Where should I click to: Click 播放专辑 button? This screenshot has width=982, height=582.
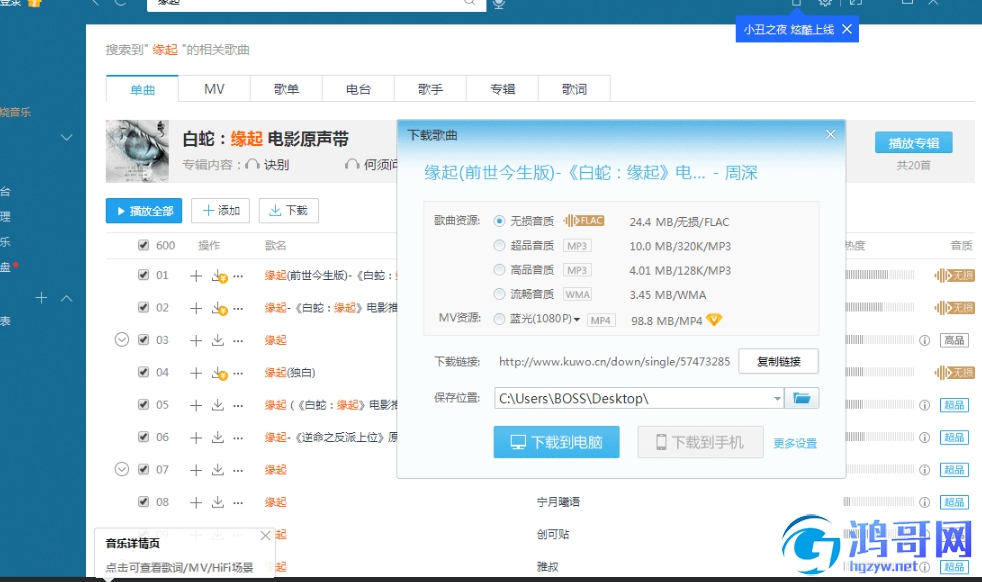(x=914, y=143)
